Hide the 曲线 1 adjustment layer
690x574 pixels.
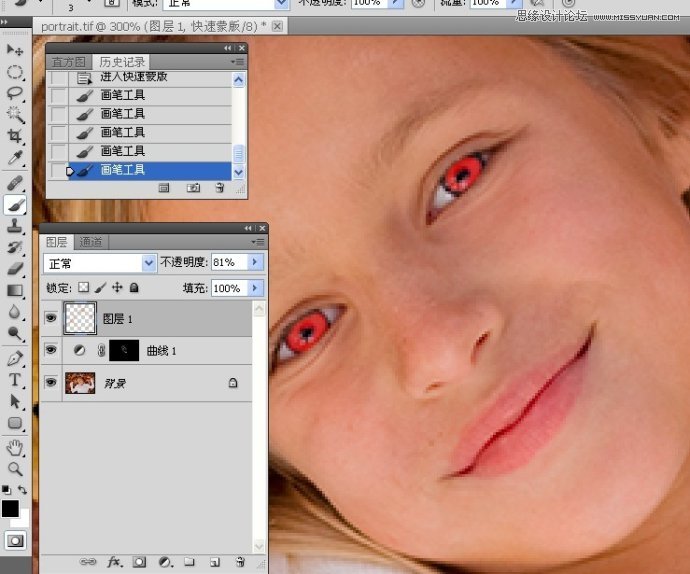(50, 350)
